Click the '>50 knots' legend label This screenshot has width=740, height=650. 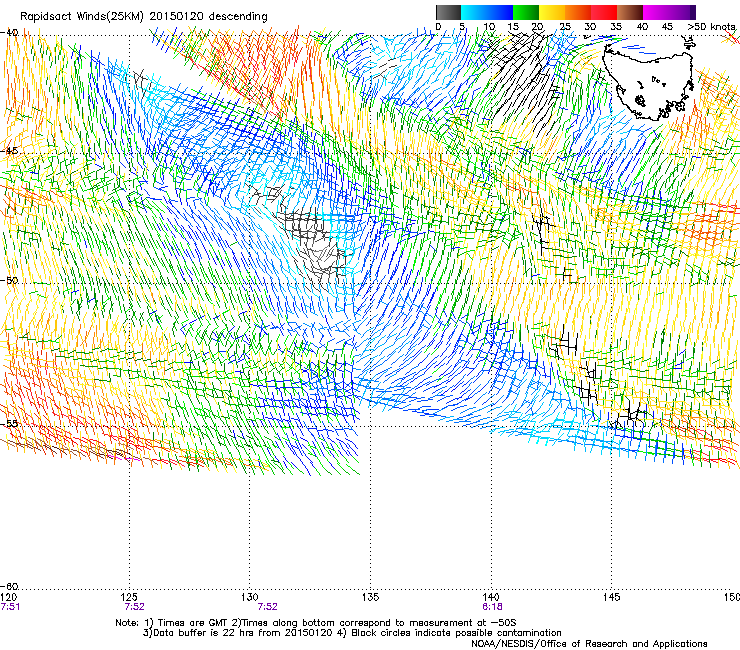point(711,27)
